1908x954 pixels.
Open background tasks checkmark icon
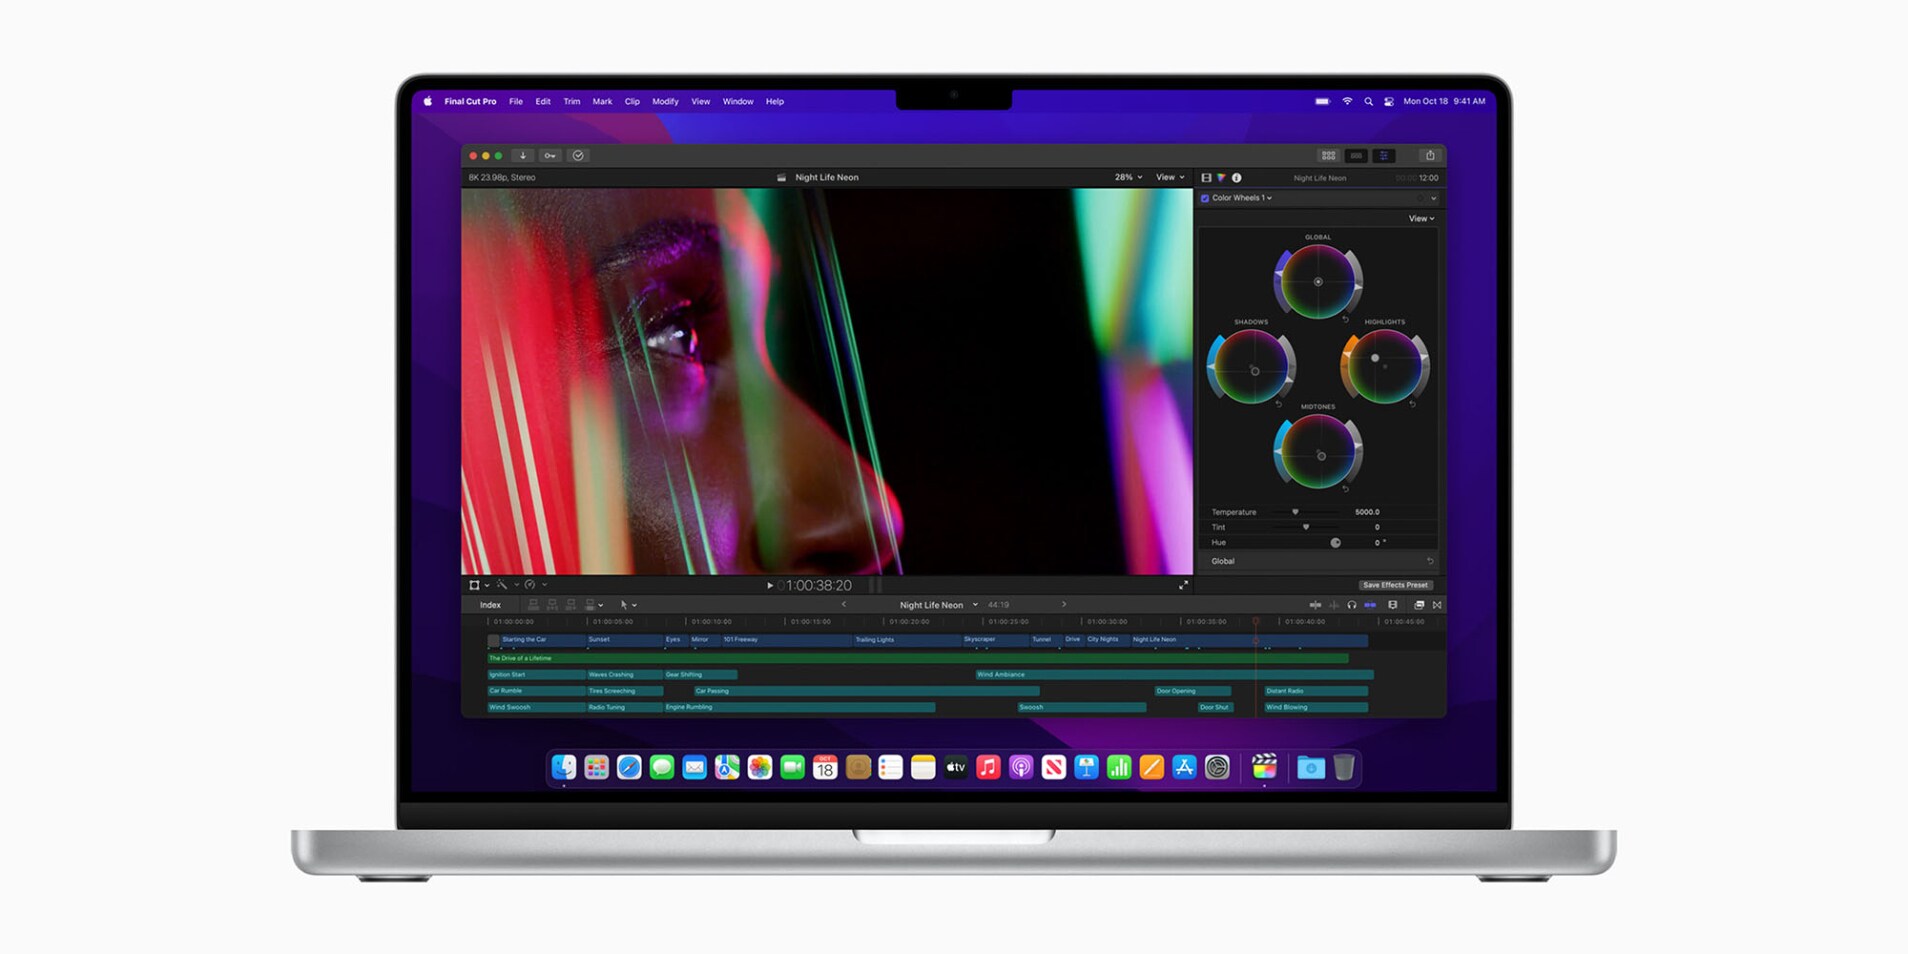pos(578,155)
